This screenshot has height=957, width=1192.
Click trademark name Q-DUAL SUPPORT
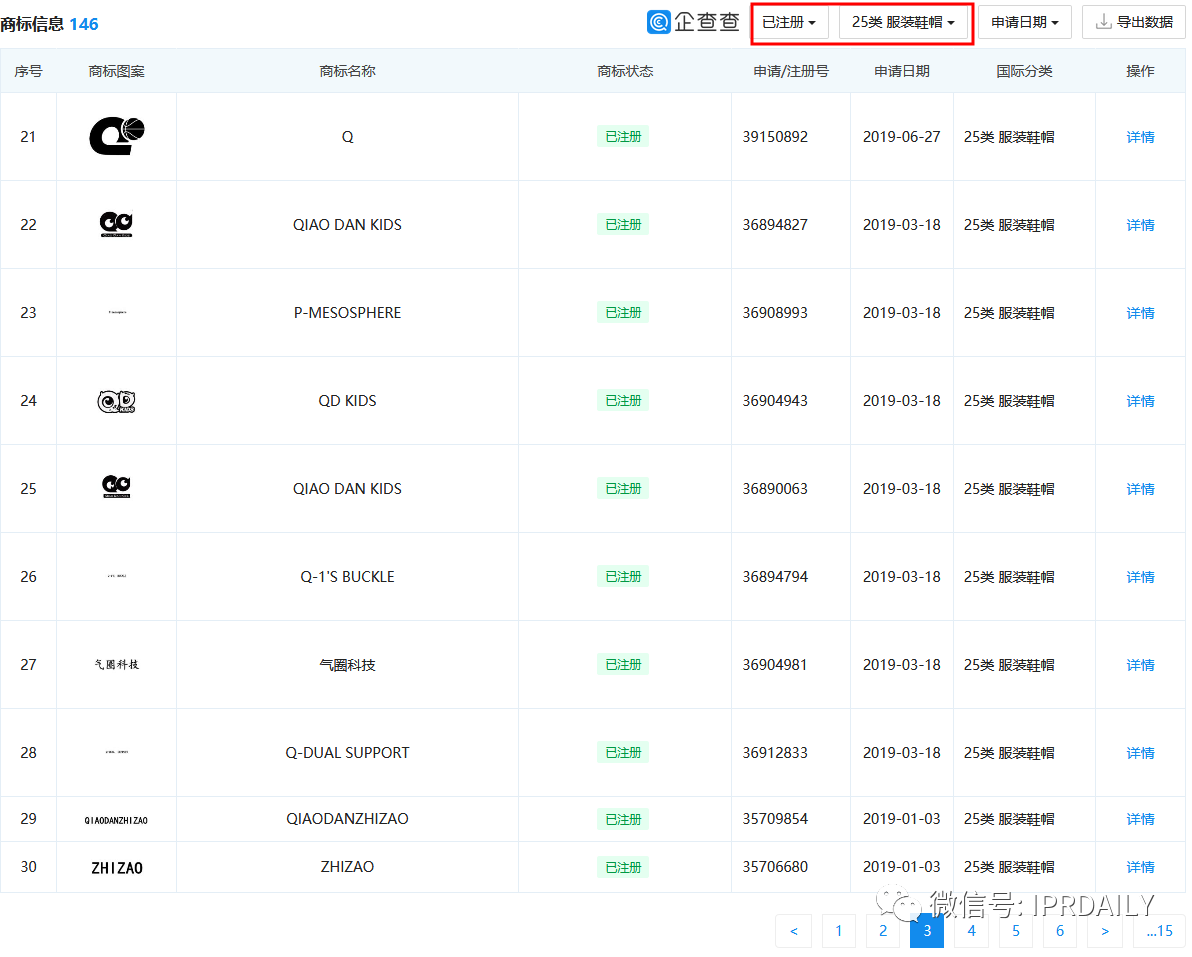point(347,753)
